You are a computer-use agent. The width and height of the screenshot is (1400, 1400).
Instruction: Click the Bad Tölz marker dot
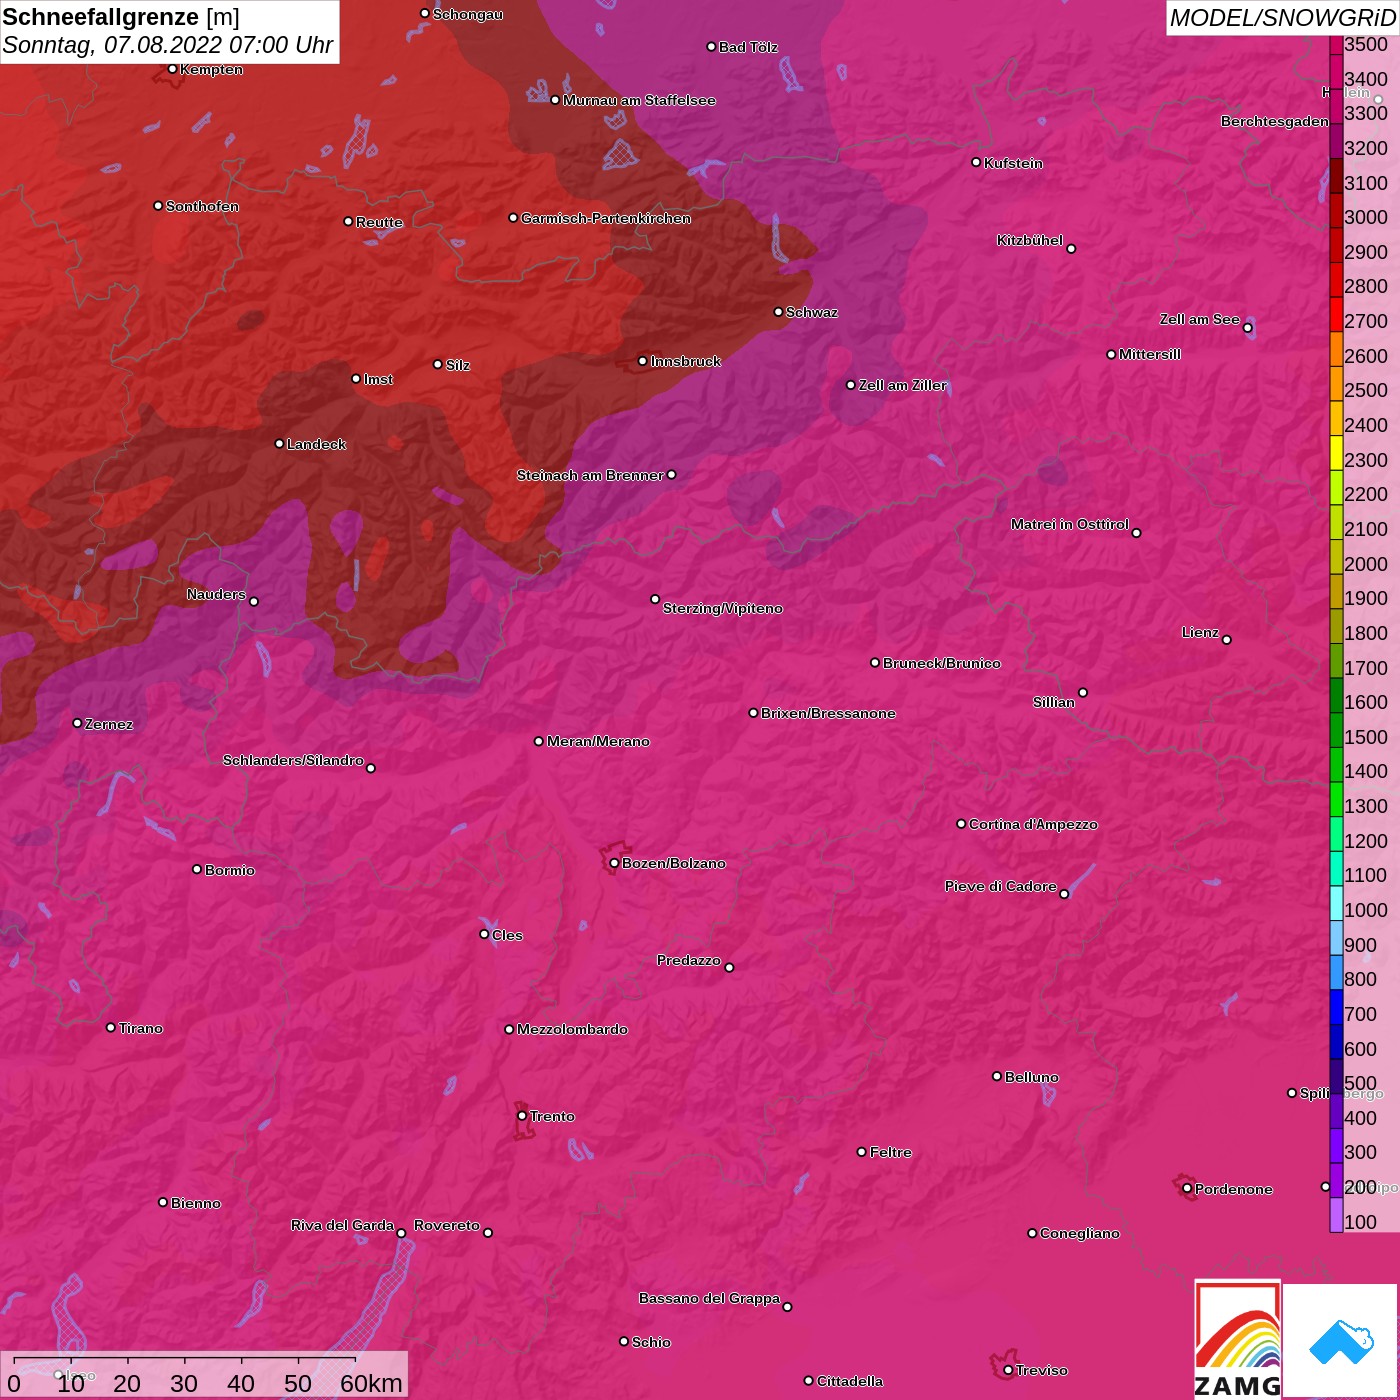[x=711, y=47]
